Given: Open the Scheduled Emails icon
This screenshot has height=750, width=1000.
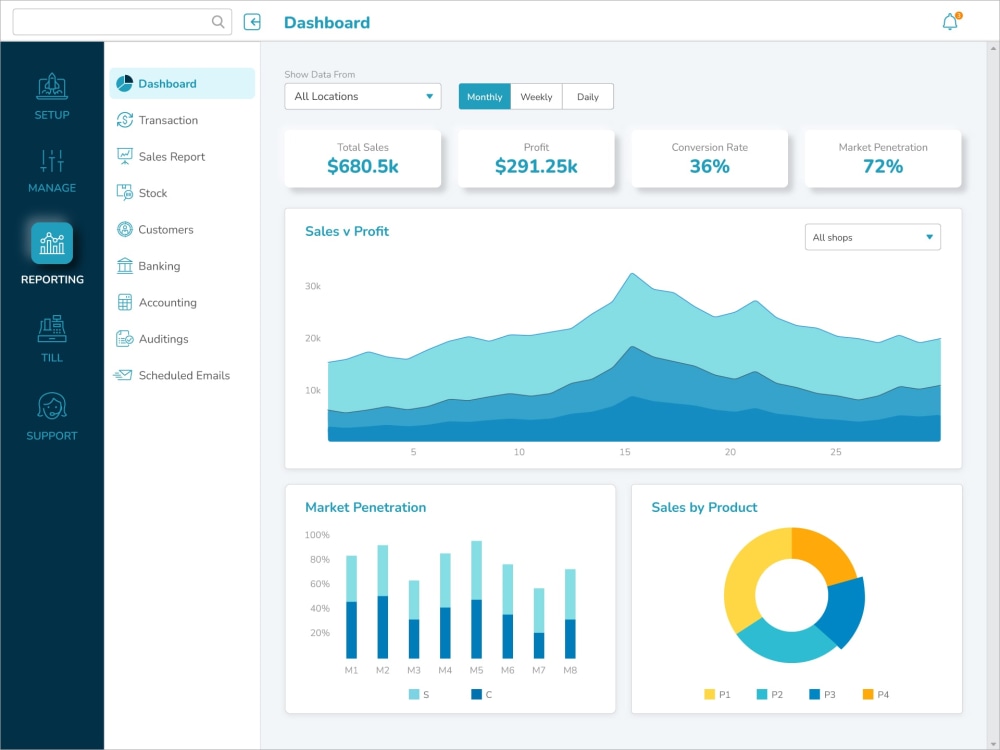Looking at the screenshot, I should (x=126, y=375).
